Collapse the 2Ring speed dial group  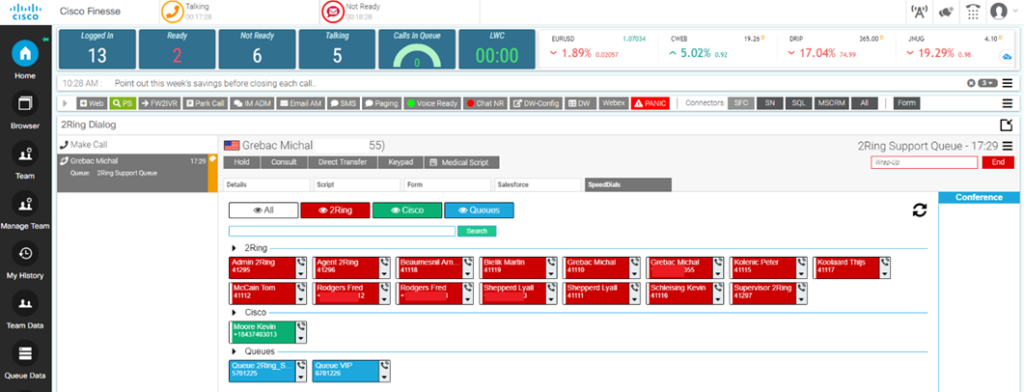[x=234, y=248]
